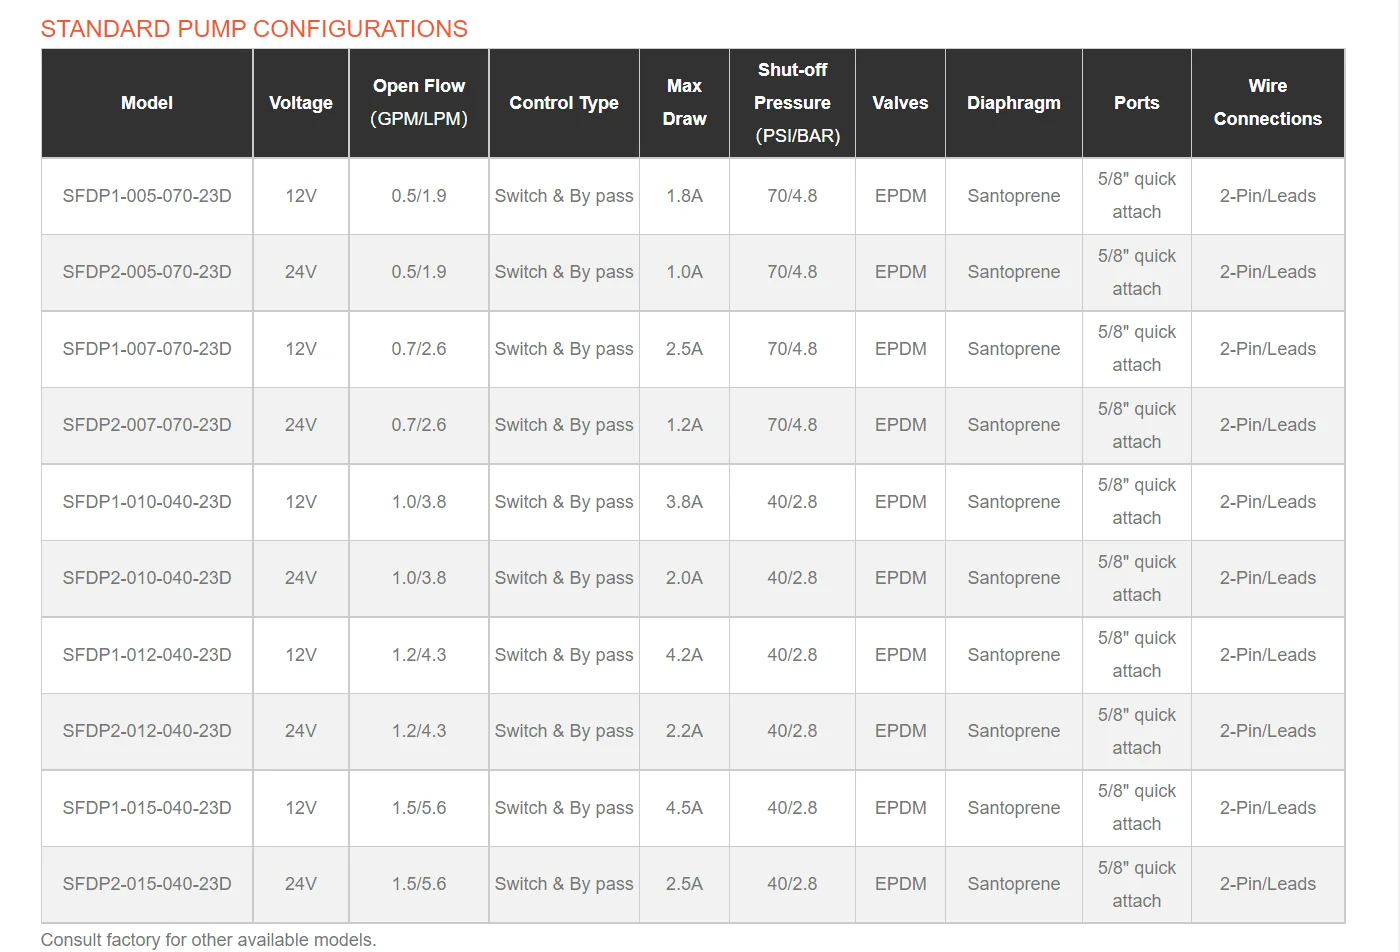Click the 3.8A max draw value
Viewport: 1400px width, 952px height.
coord(684,502)
